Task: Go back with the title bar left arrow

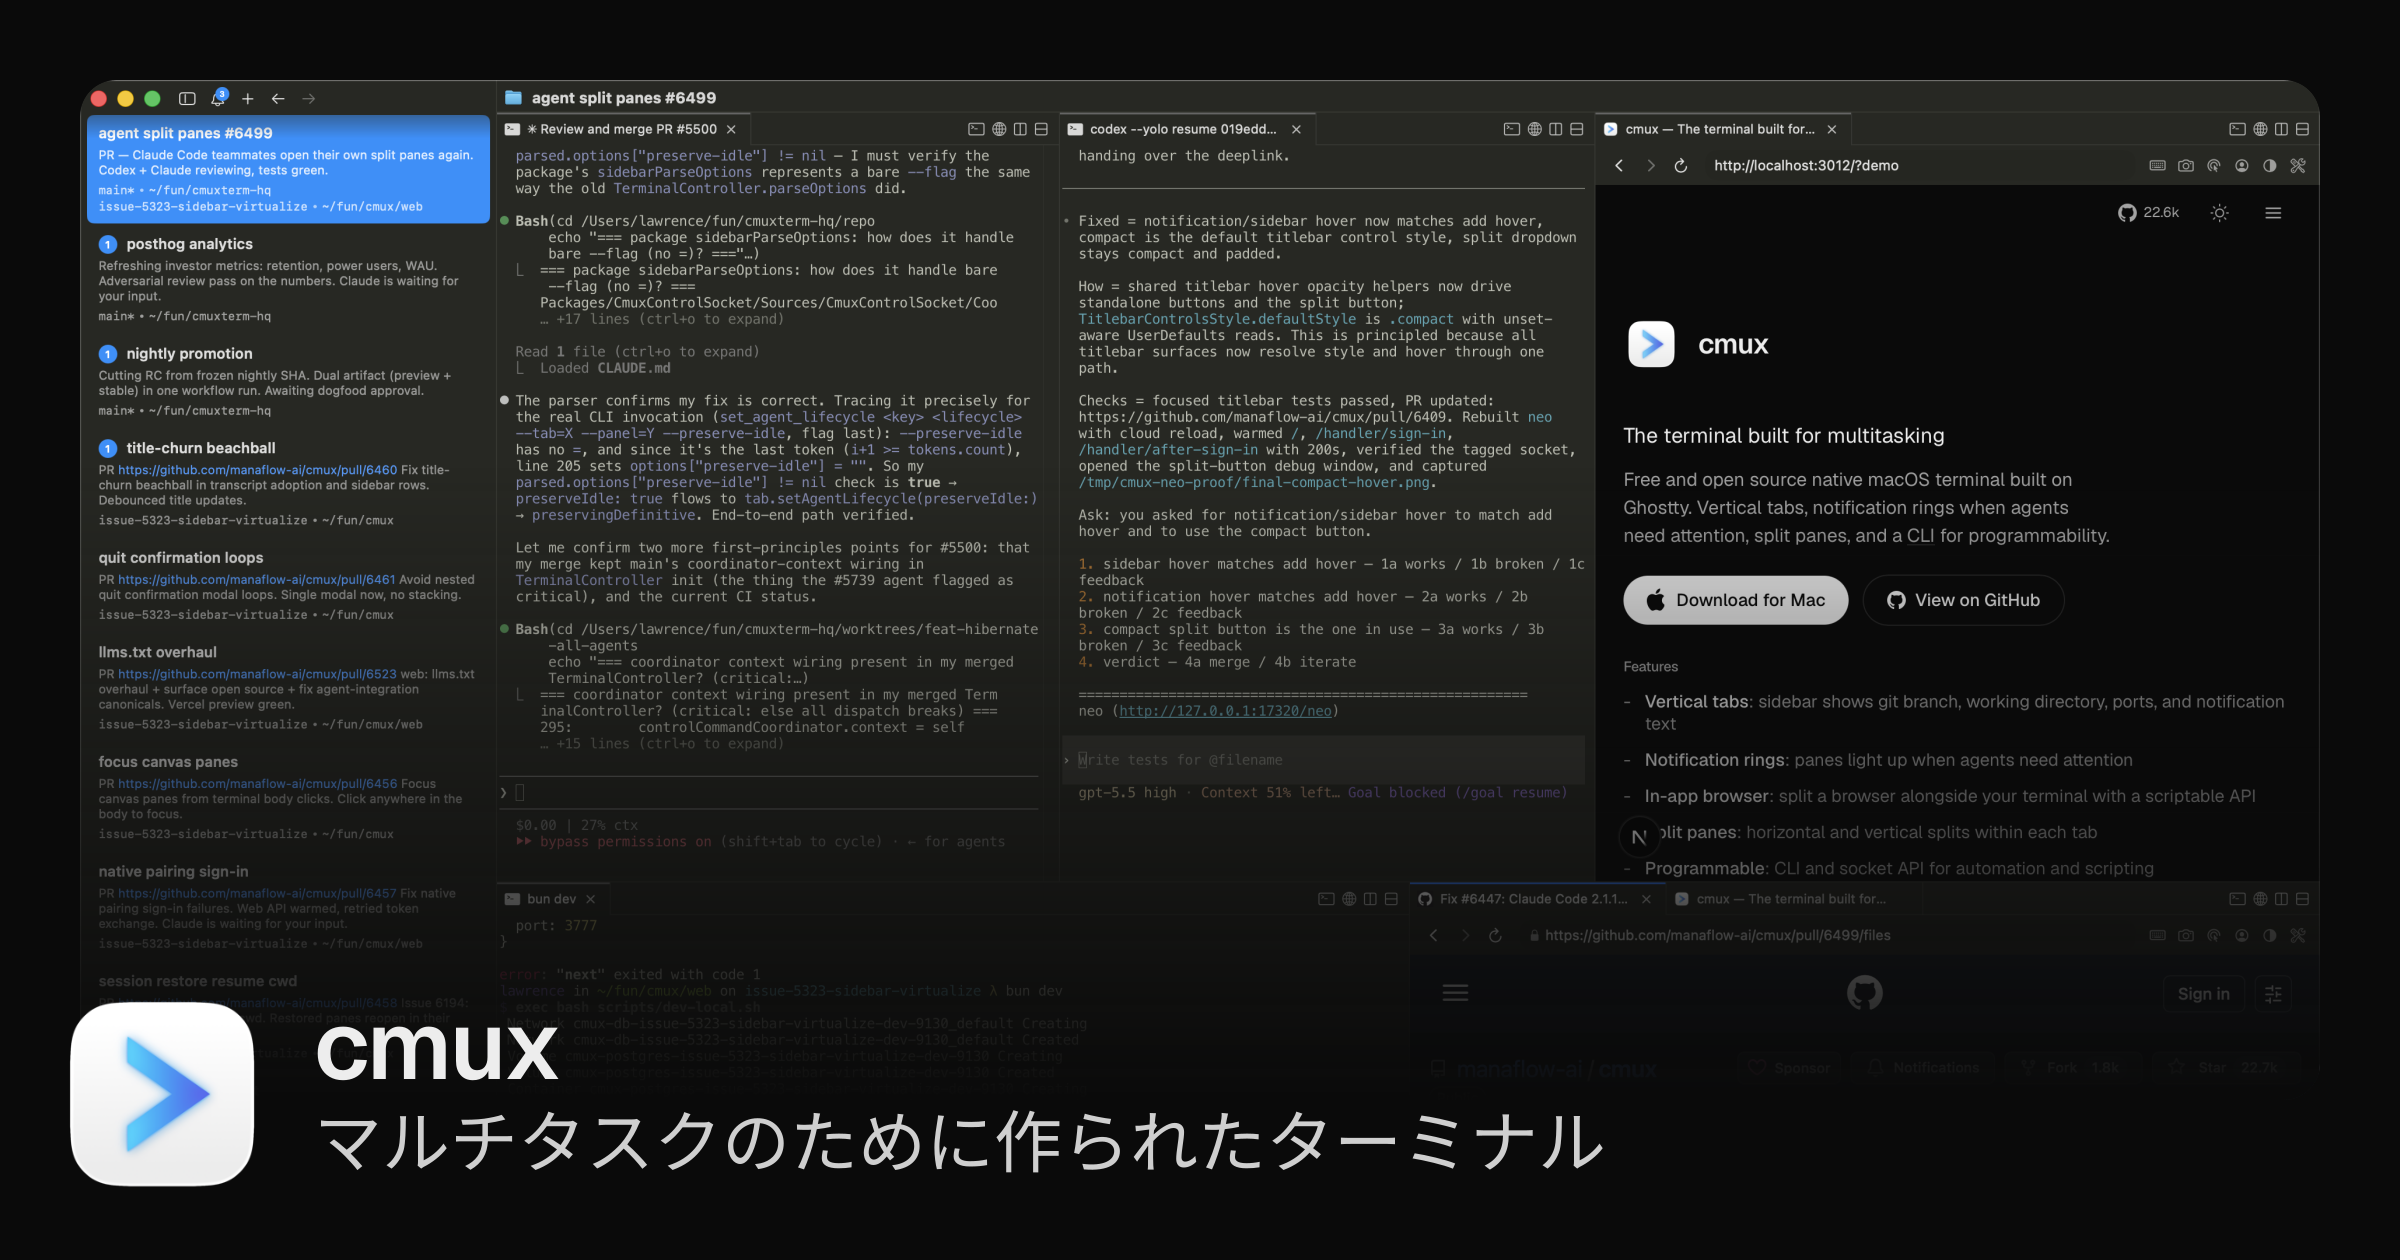Action: click(278, 99)
